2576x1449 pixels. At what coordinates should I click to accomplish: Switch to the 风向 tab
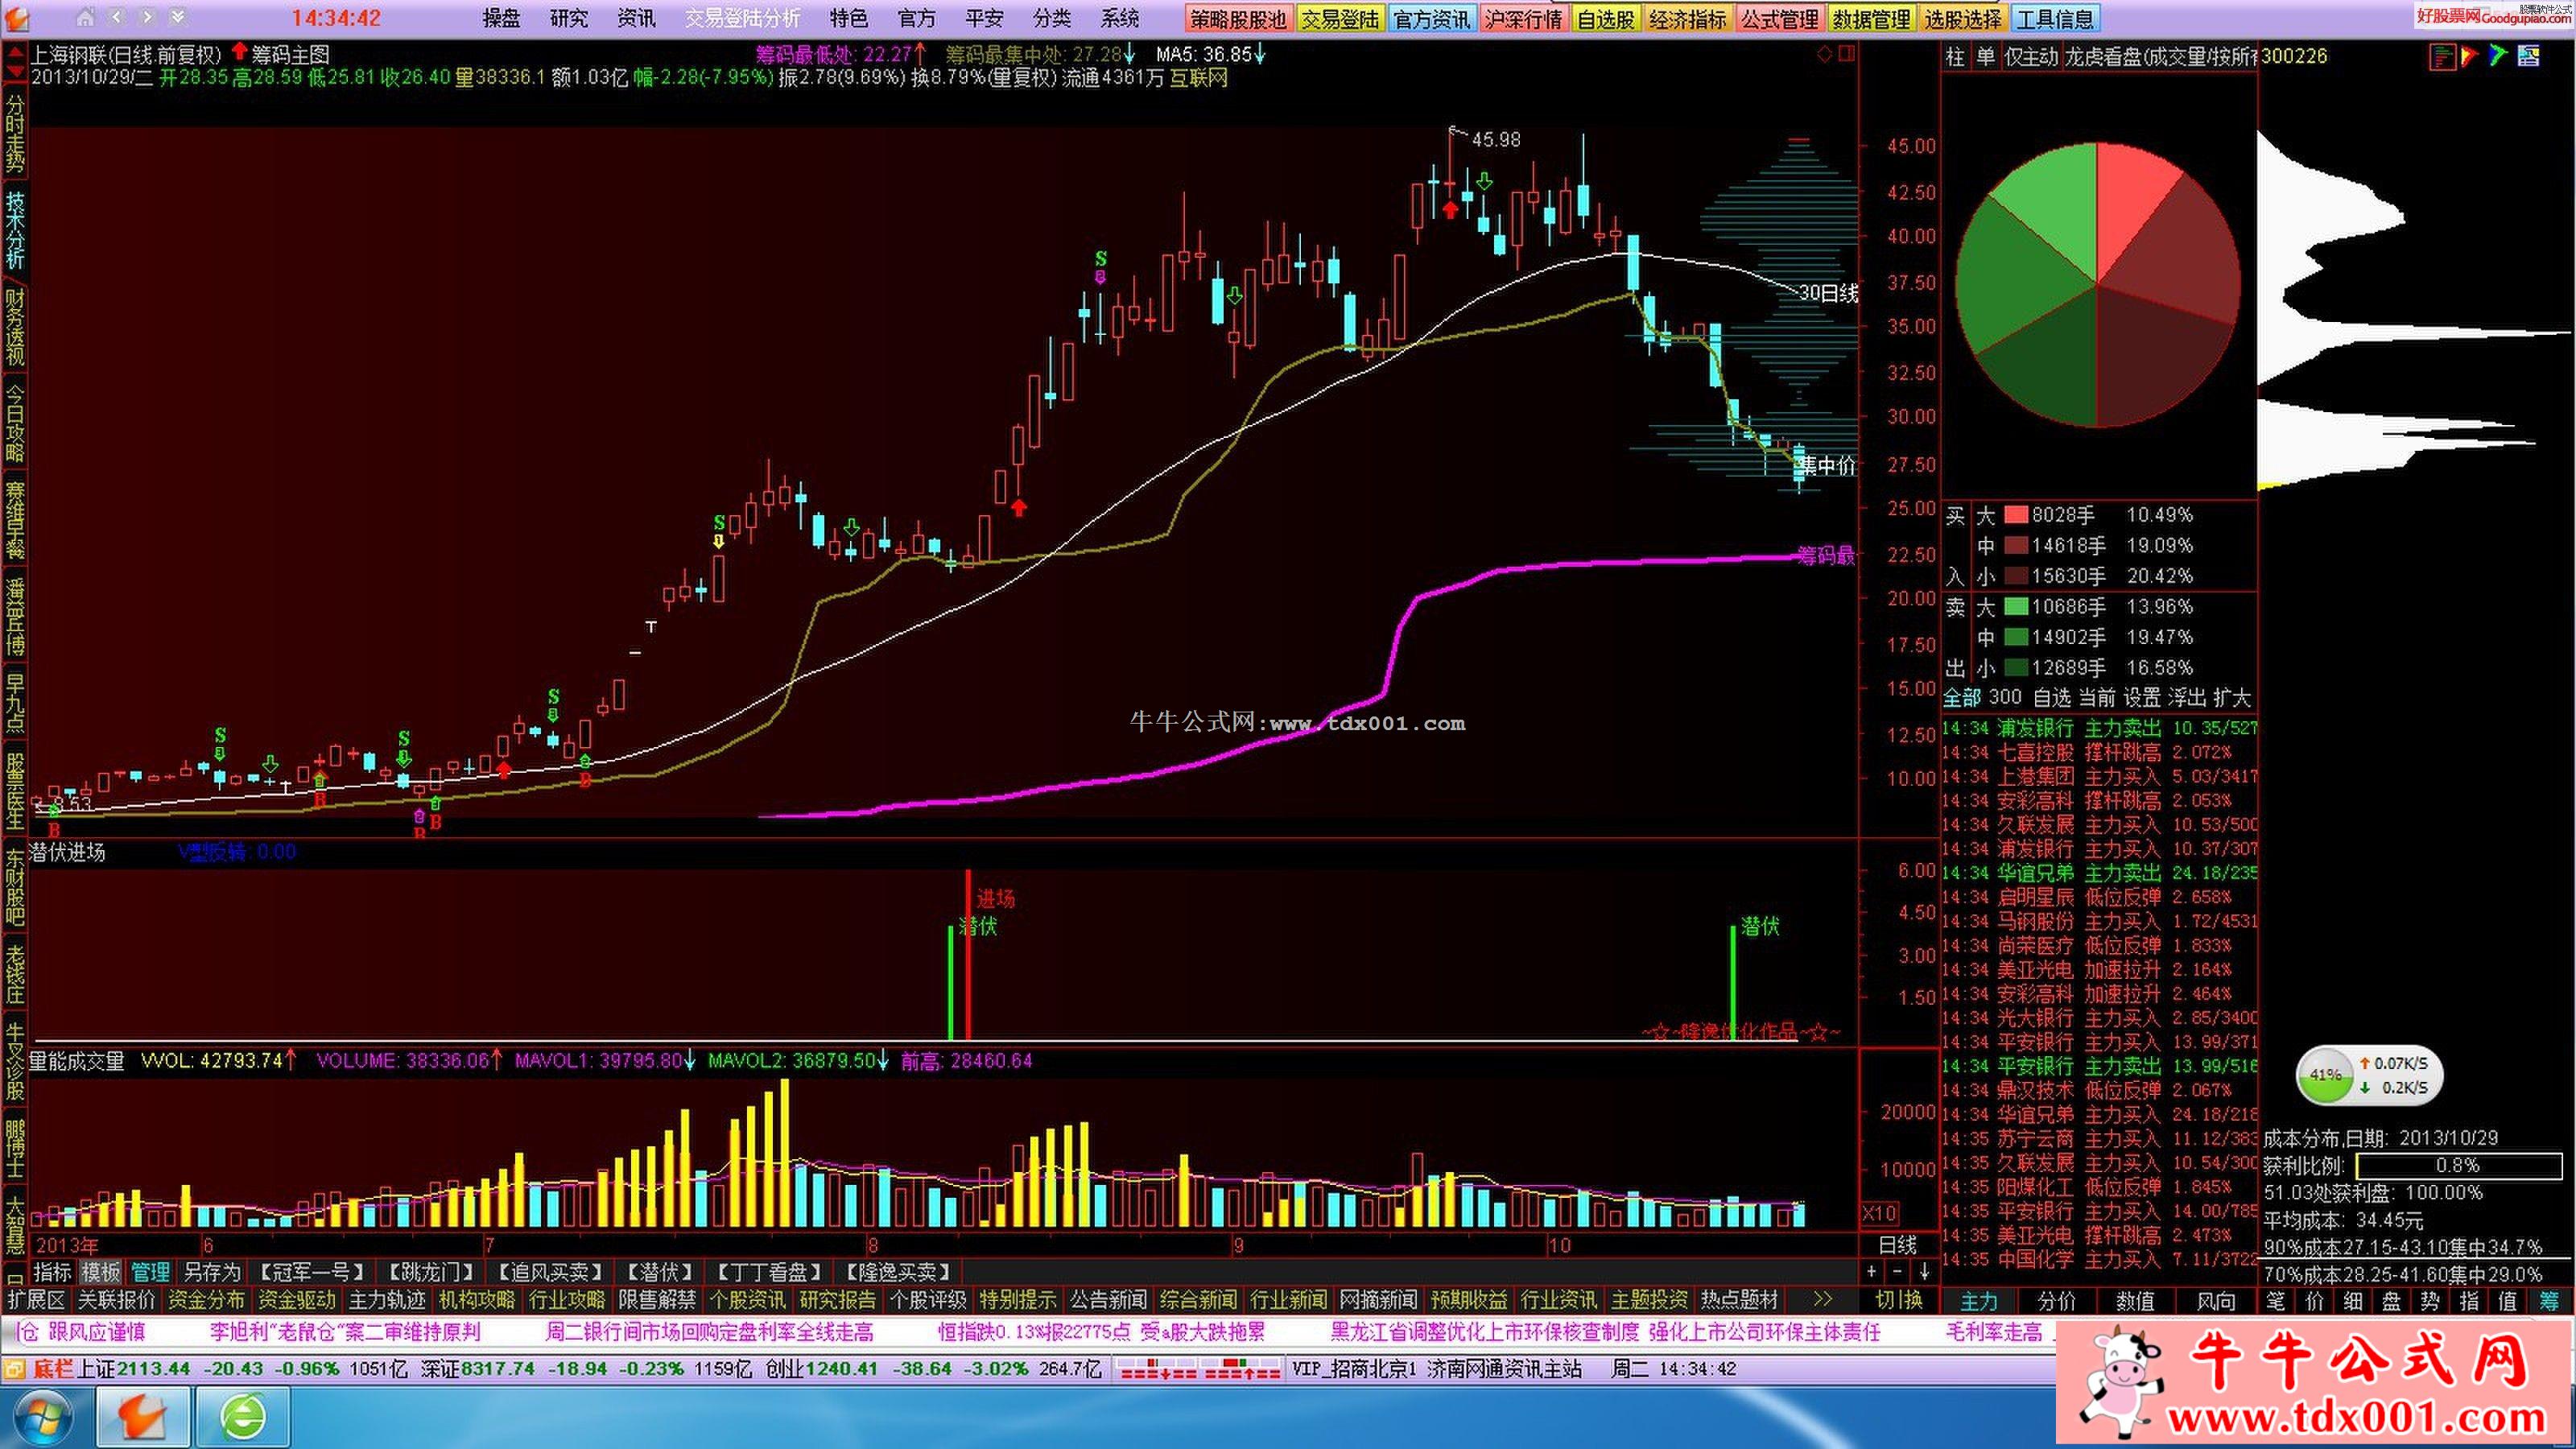coord(2215,1301)
